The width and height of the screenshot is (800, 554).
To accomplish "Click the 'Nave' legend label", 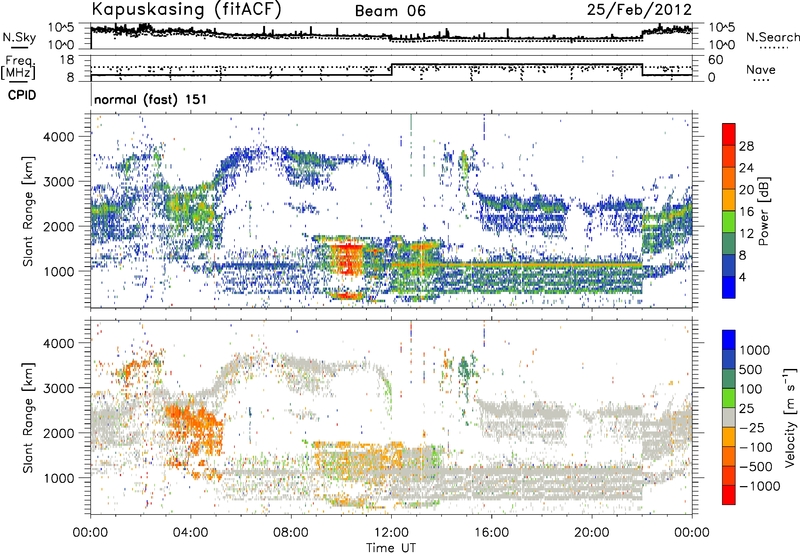I will pos(761,70).
